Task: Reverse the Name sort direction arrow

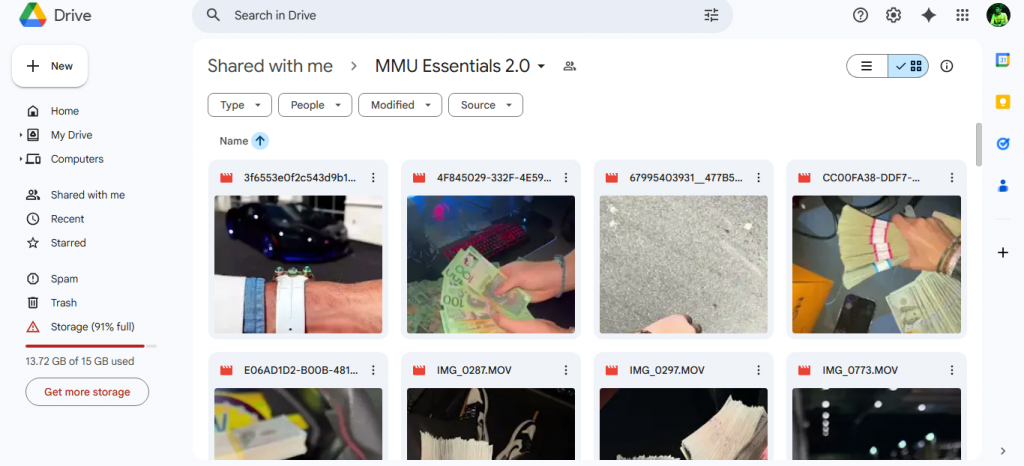Action: pos(260,141)
